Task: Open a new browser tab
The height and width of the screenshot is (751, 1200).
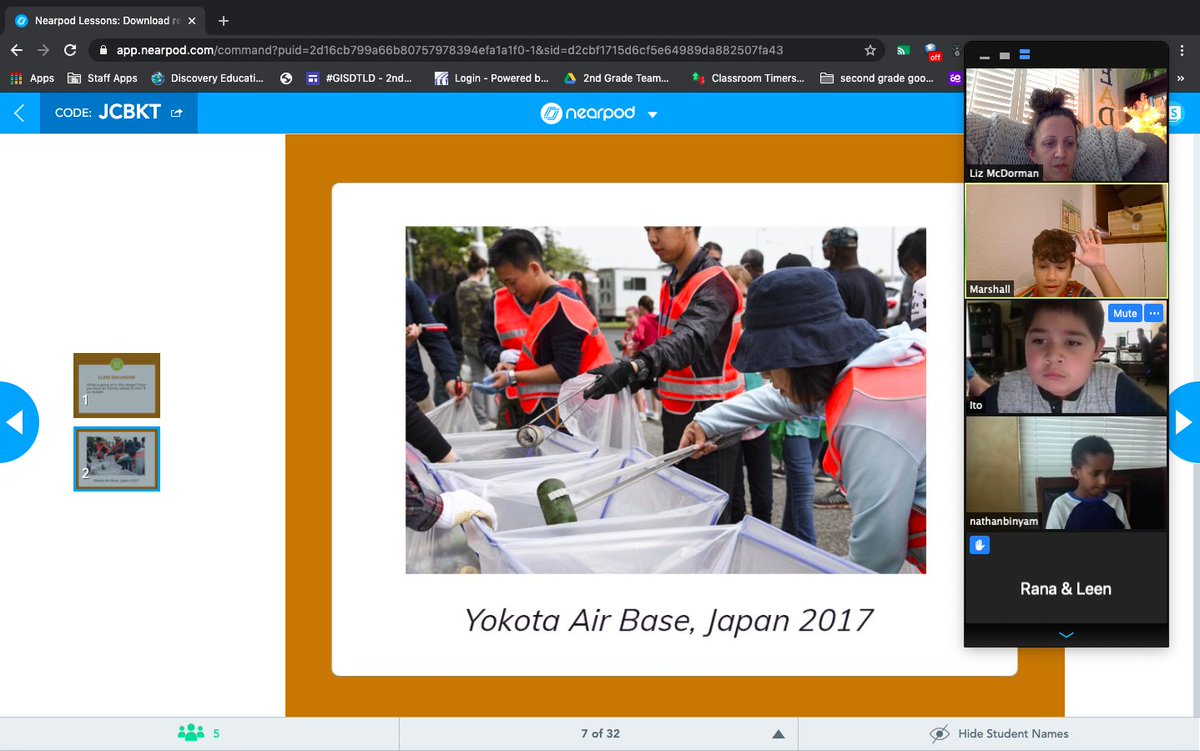Action: pos(223,20)
